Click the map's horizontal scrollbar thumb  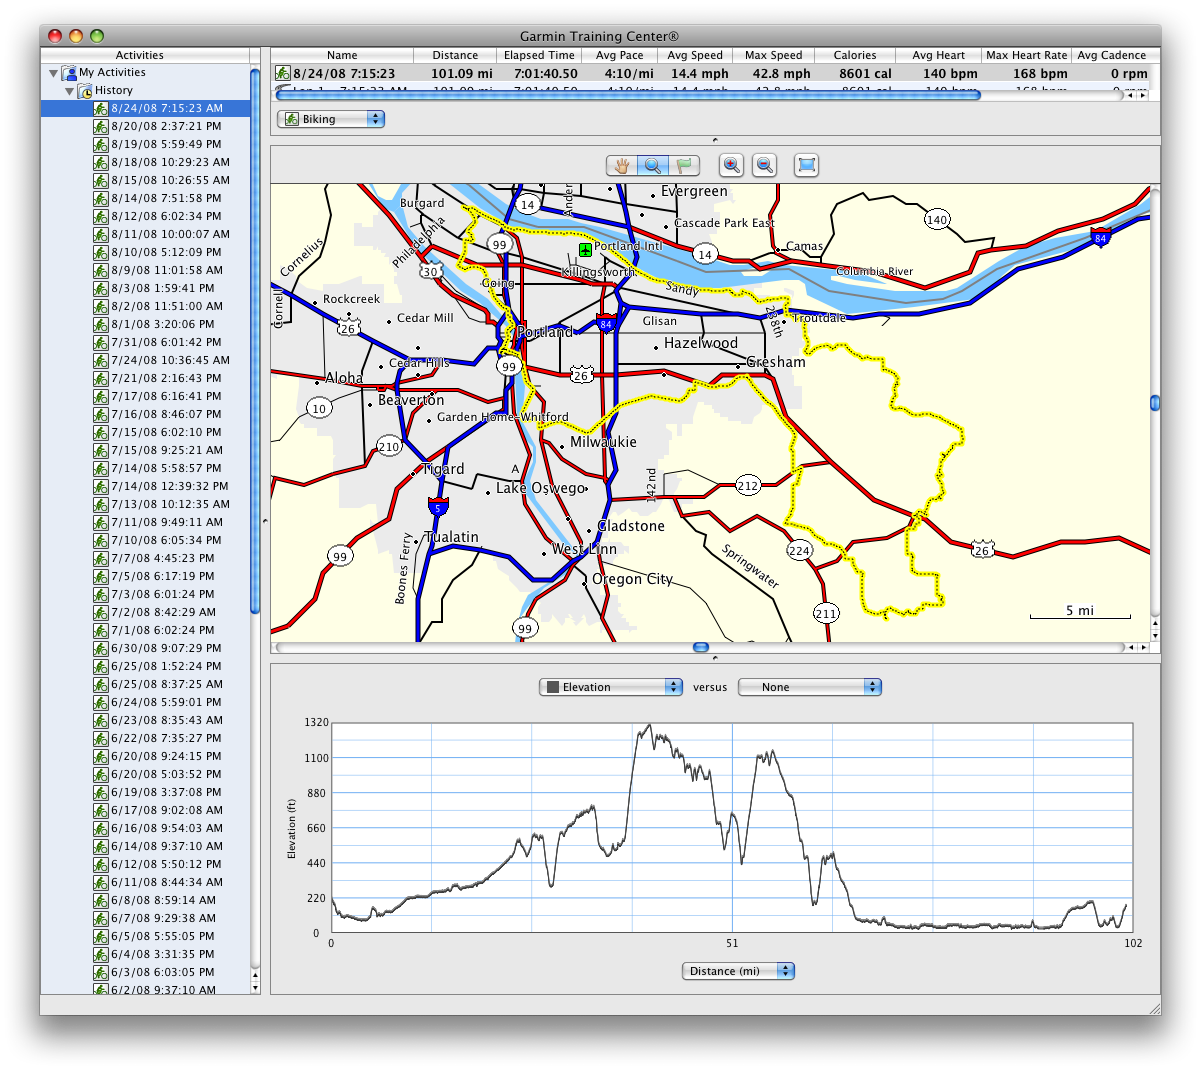pyautogui.click(x=701, y=647)
